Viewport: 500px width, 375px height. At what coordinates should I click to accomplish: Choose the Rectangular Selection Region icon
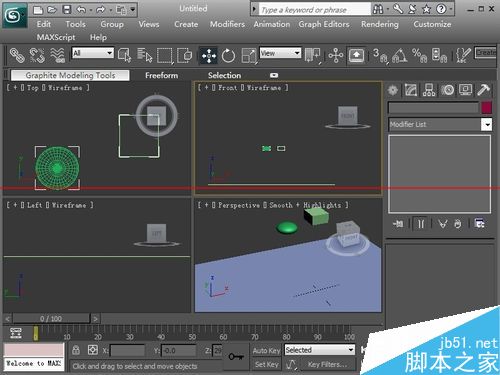(x=165, y=56)
